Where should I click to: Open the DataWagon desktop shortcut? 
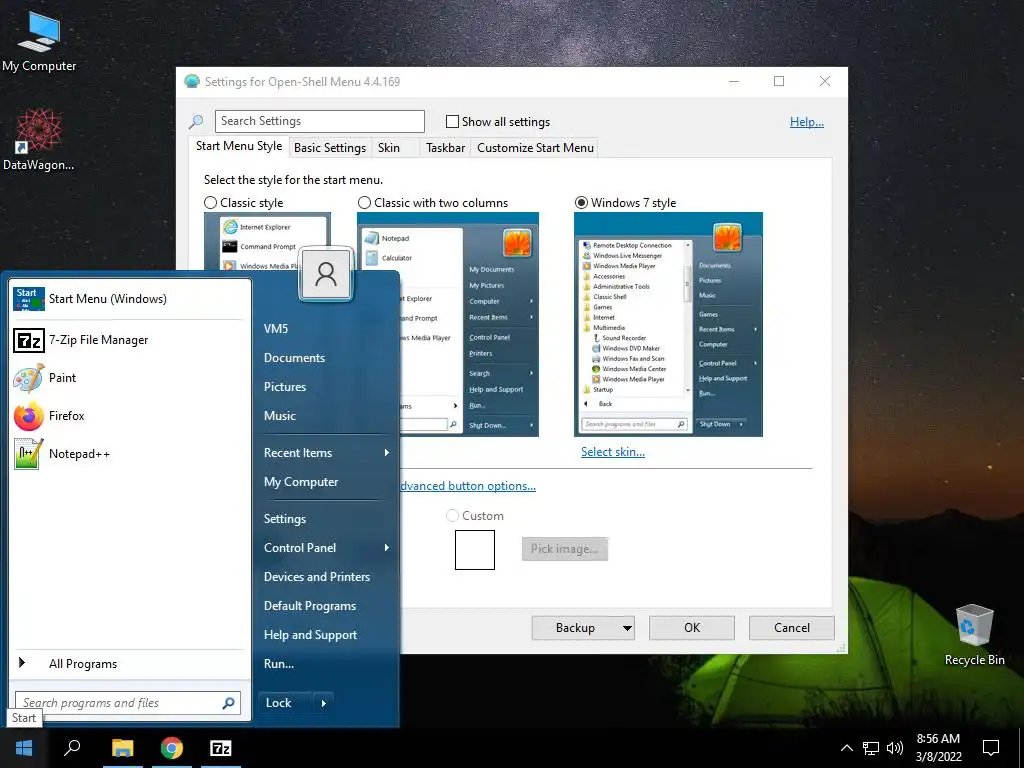[38, 138]
